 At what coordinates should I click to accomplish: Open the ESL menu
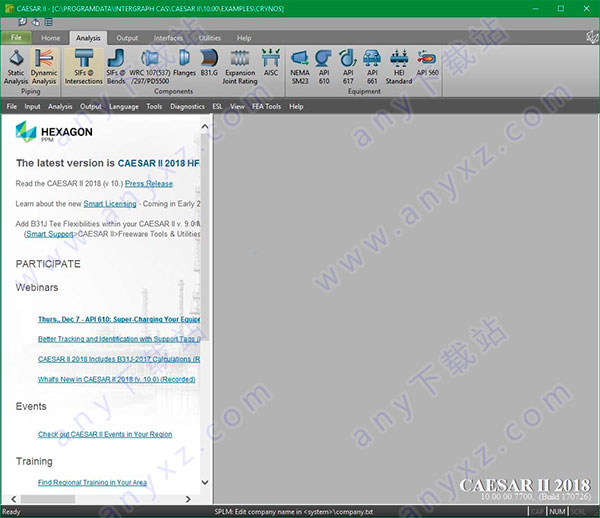point(217,106)
